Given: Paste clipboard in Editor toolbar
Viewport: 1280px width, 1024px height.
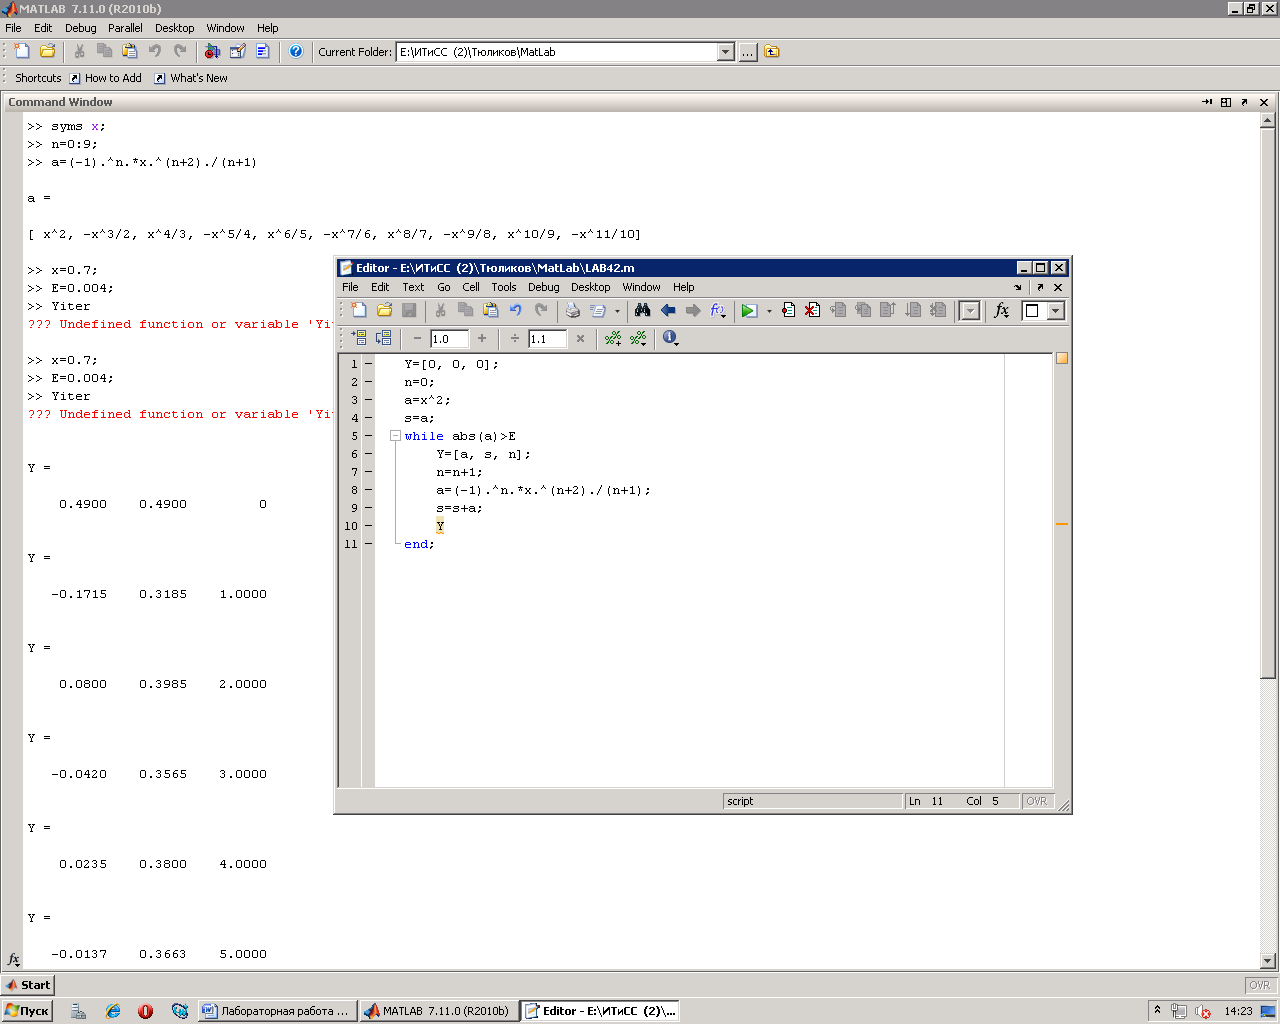Looking at the screenshot, I should (x=490, y=311).
